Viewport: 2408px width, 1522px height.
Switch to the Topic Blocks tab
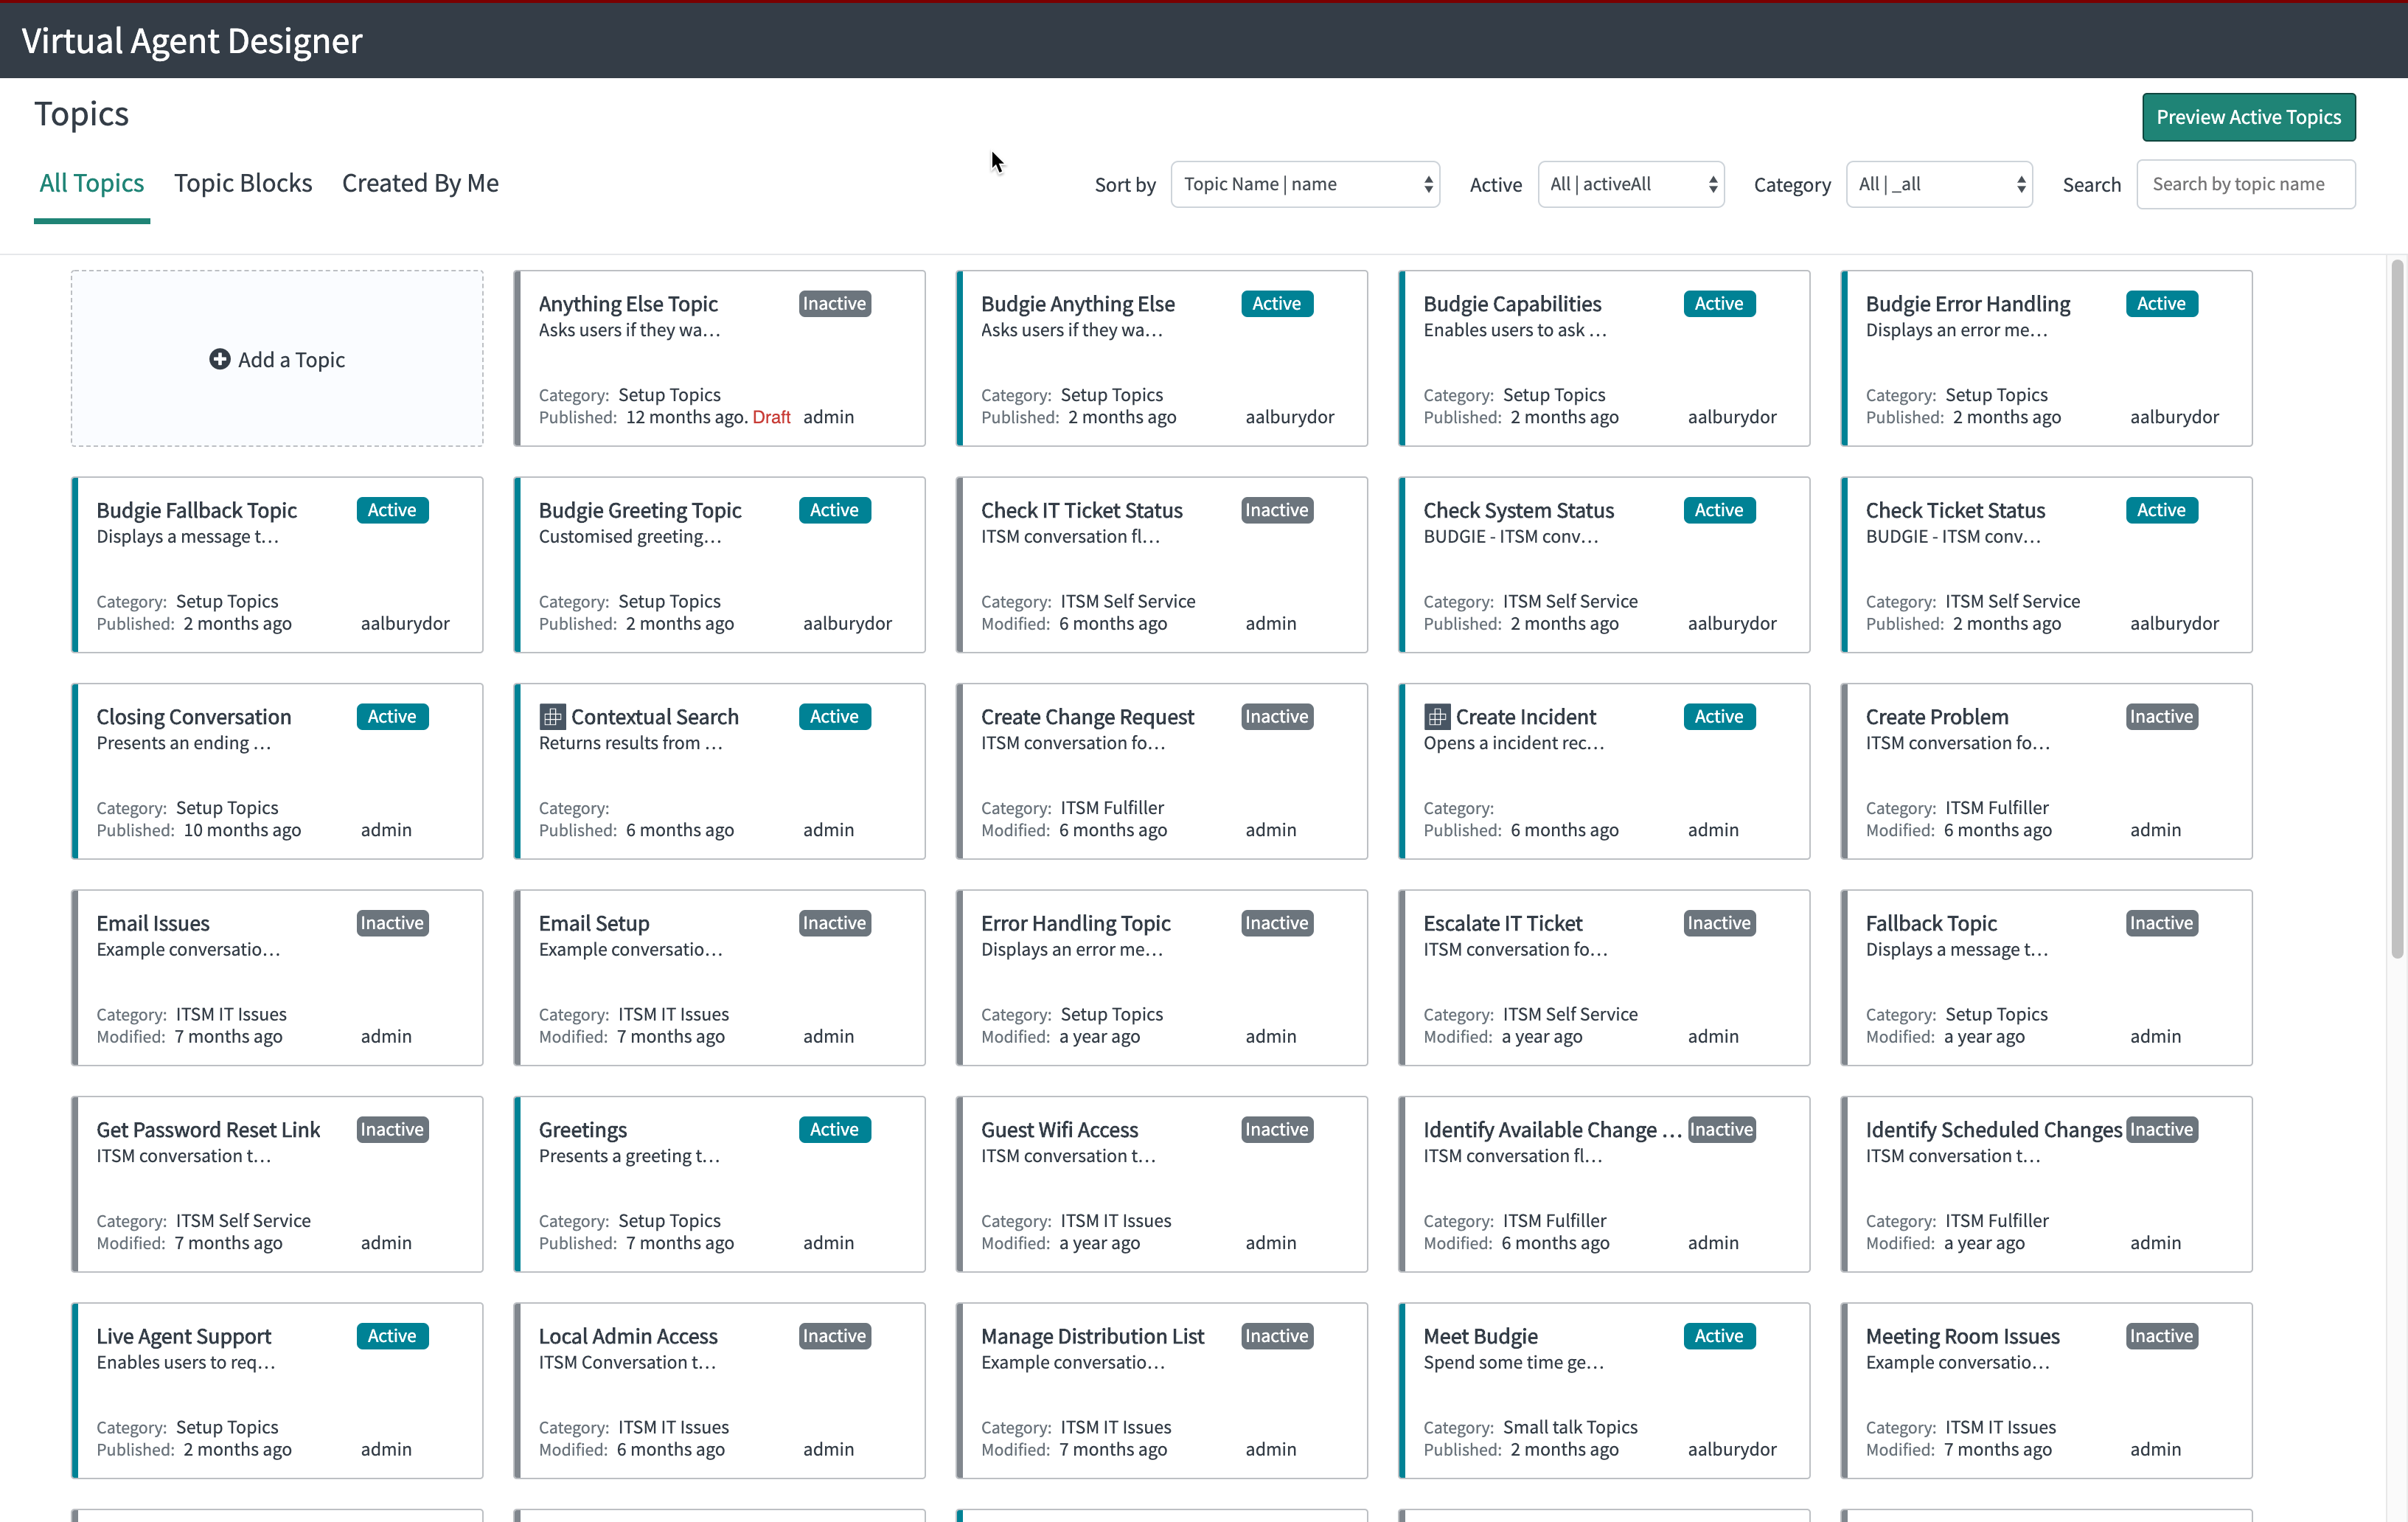click(x=243, y=184)
